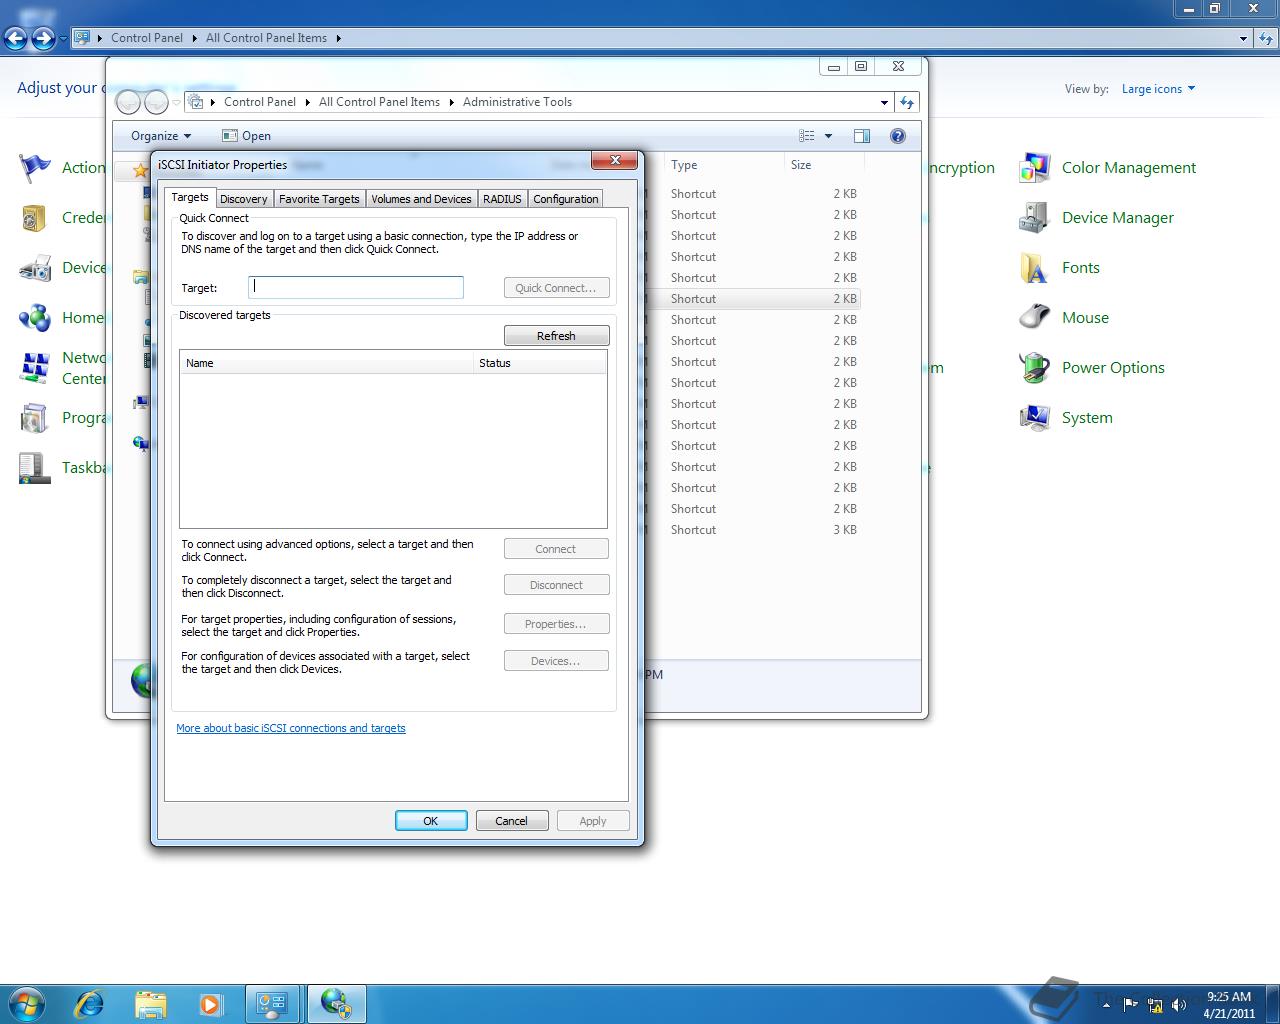Screen dimensions: 1280x1024
Task: Open the Programs icon
Action: (35, 418)
